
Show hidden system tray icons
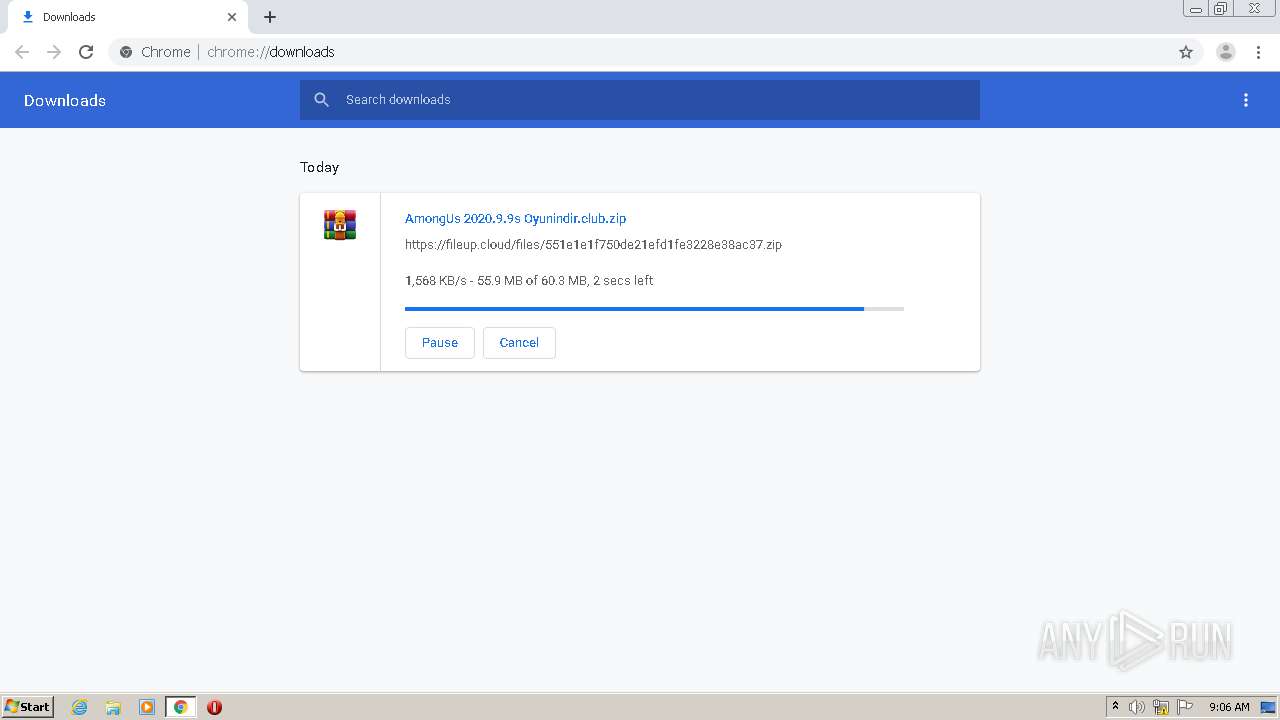(1116, 707)
